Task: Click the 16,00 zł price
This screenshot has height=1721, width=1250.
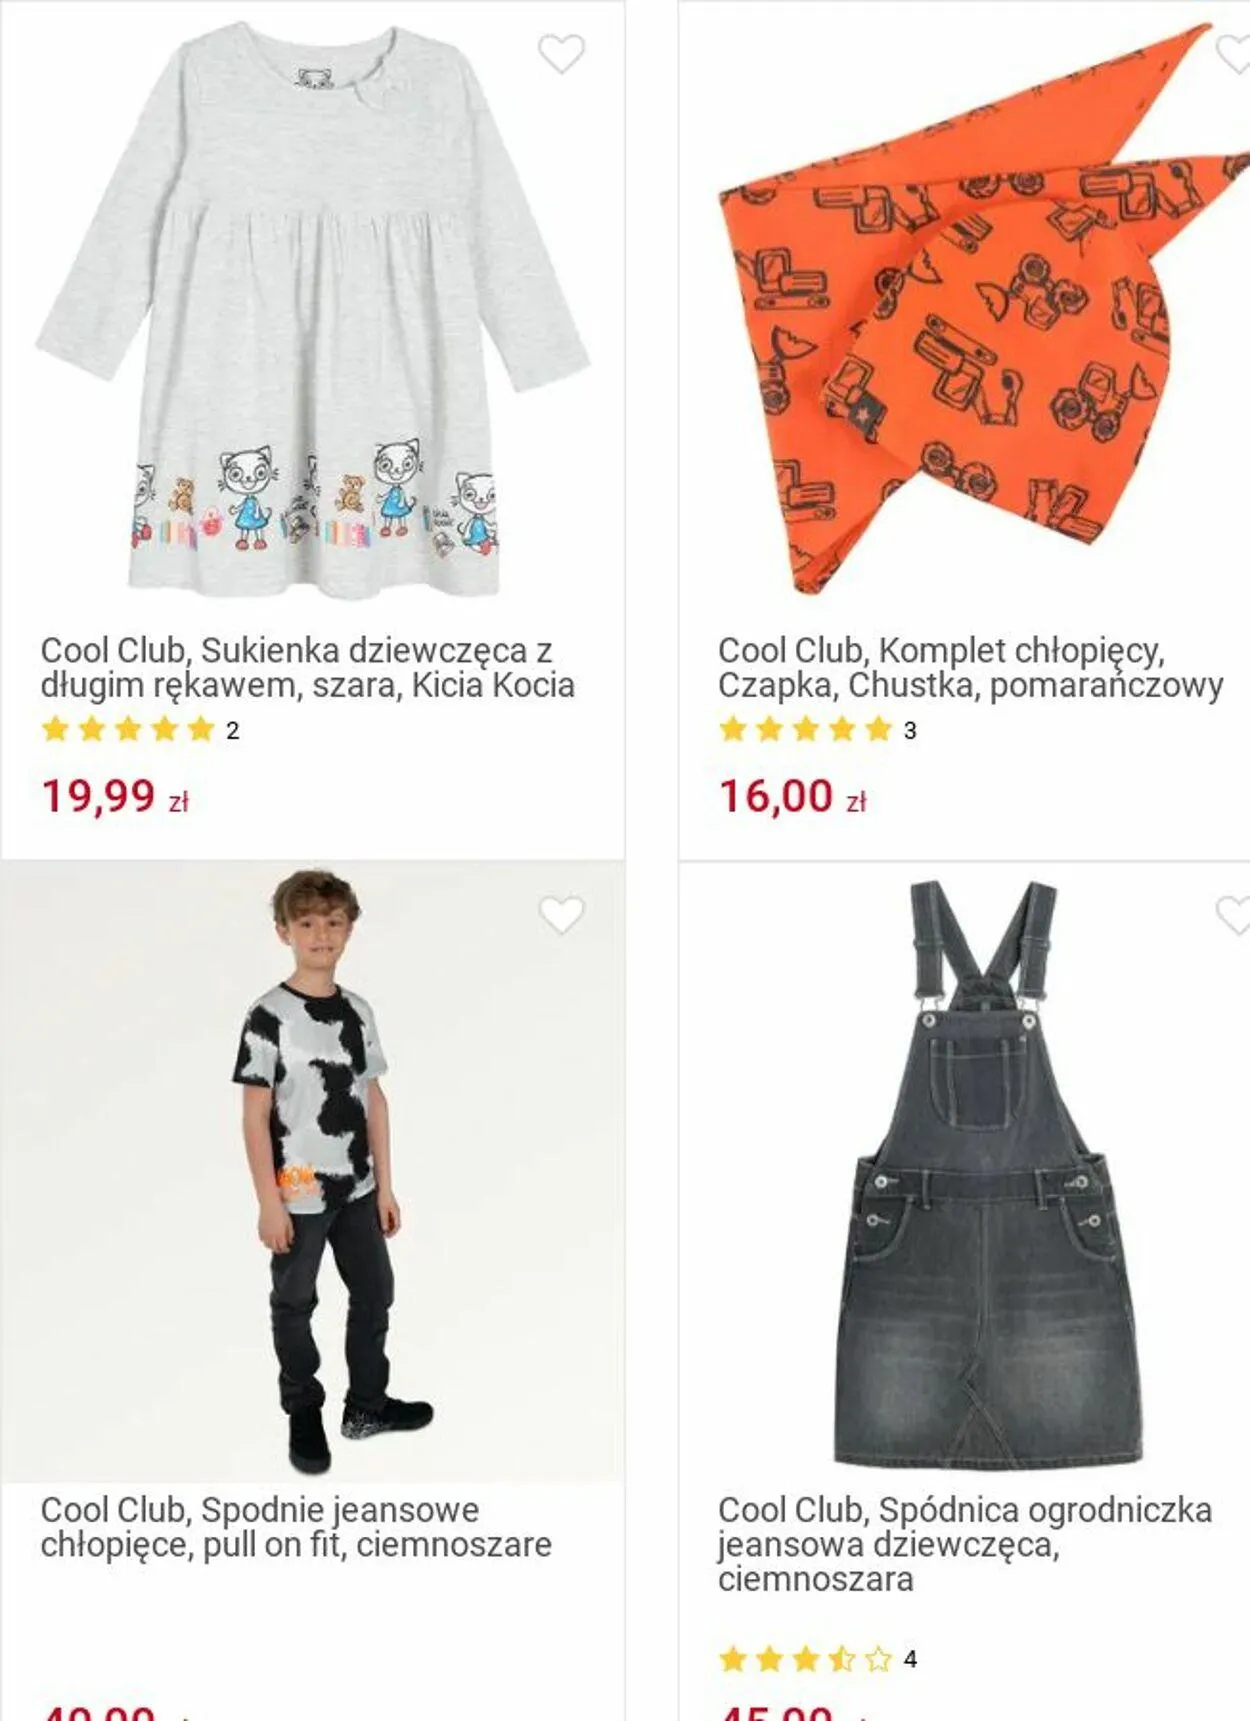Action: pos(792,797)
